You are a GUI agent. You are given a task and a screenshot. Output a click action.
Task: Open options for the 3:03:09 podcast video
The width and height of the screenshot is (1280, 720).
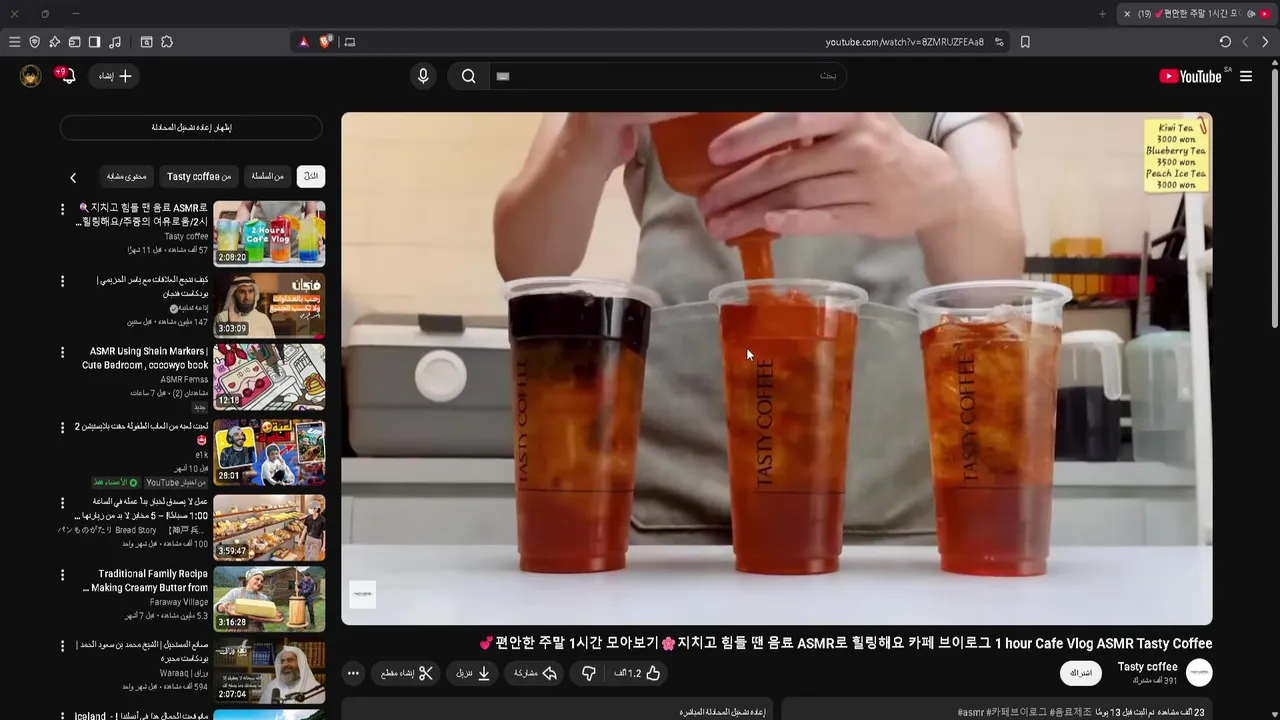point(62,281)
